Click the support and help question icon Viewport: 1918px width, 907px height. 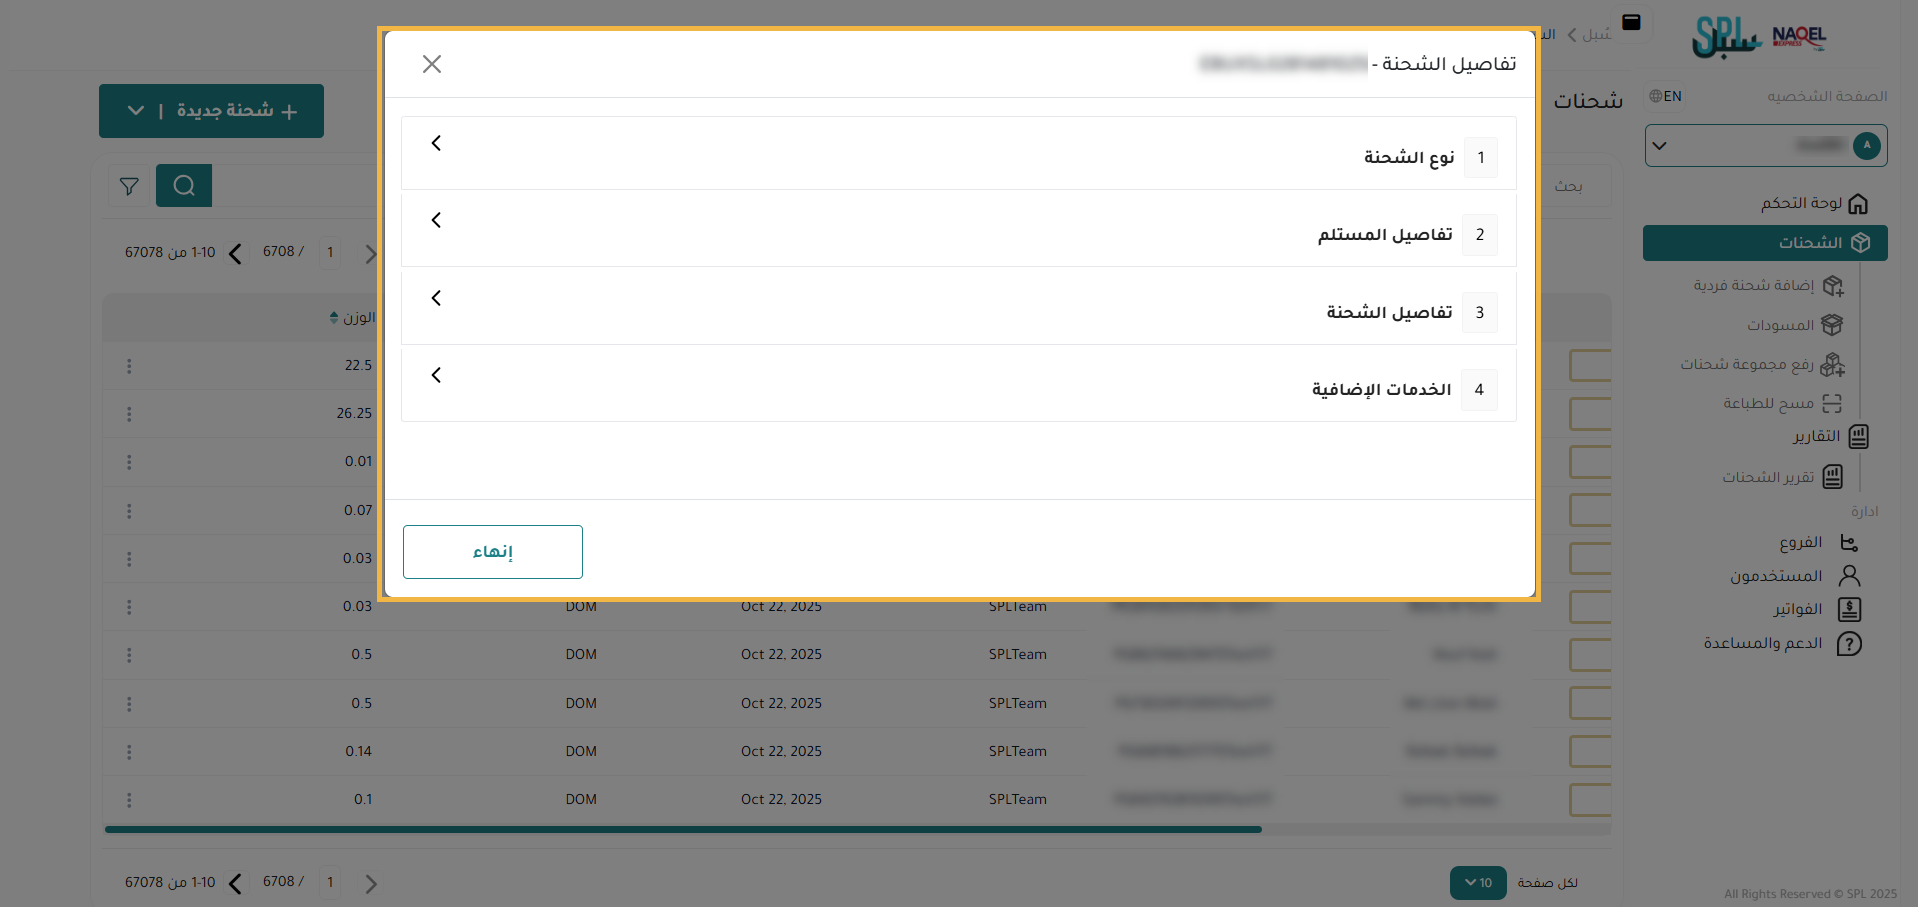[1849, 644]
